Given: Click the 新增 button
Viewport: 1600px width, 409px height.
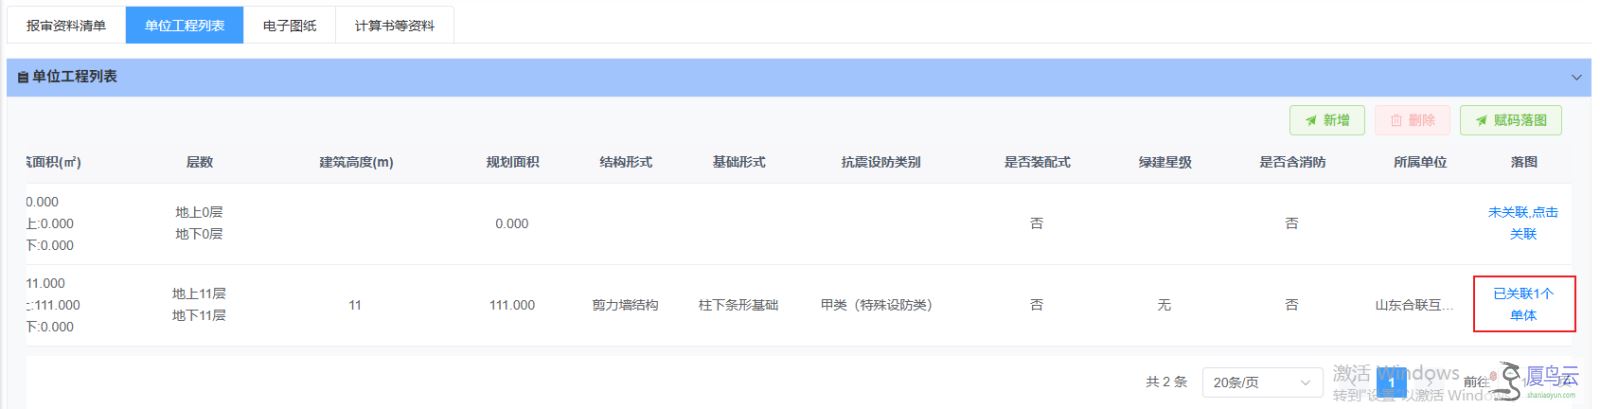Looking at the screenshot, I should tap(1327, 120).
